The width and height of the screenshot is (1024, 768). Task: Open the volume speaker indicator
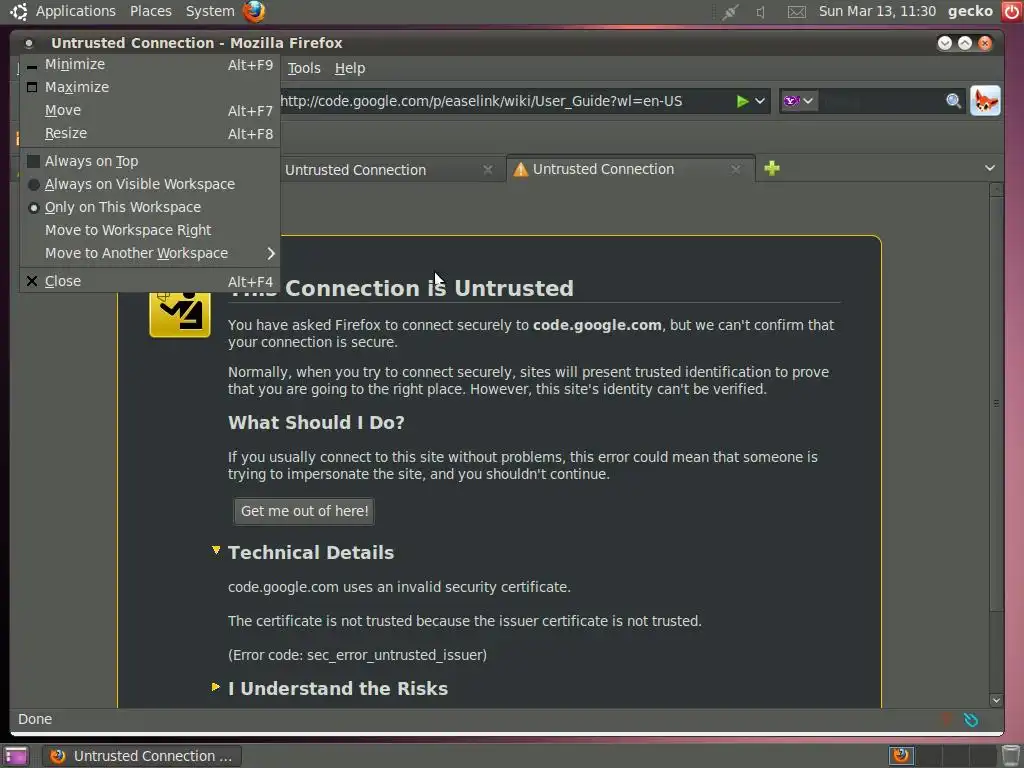point(761,12)
